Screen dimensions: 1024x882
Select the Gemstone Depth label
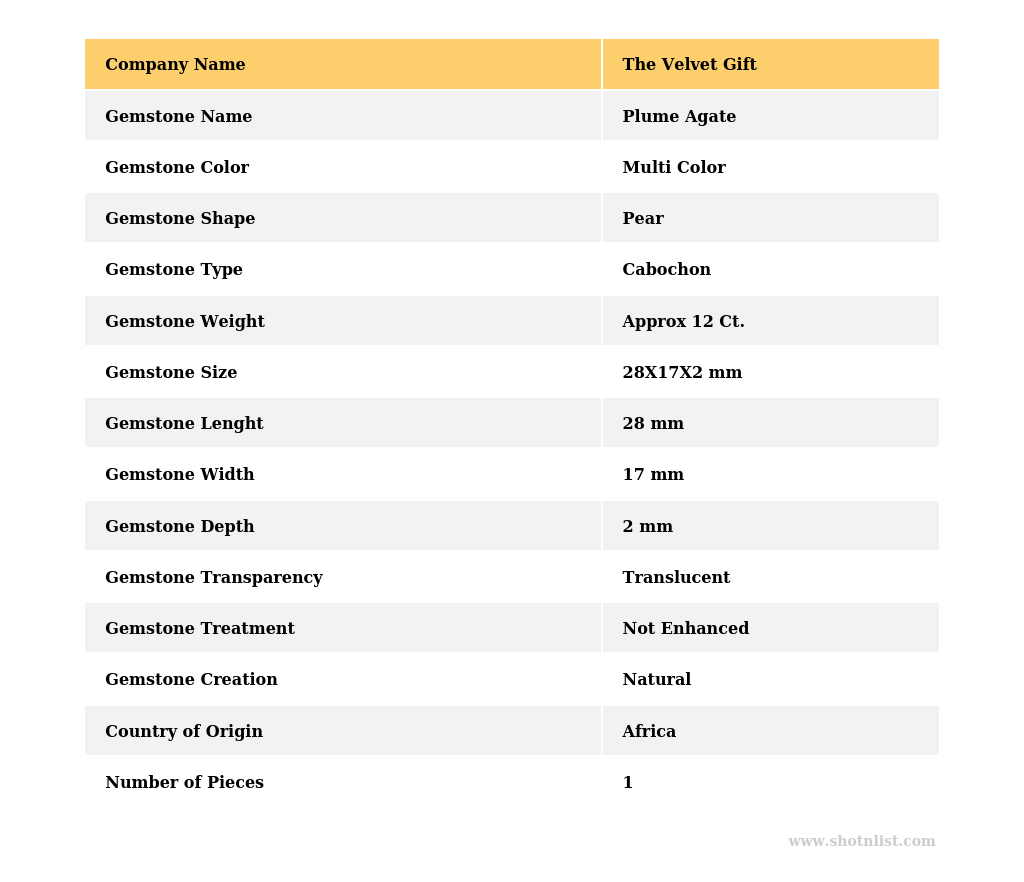pos(180,527)
